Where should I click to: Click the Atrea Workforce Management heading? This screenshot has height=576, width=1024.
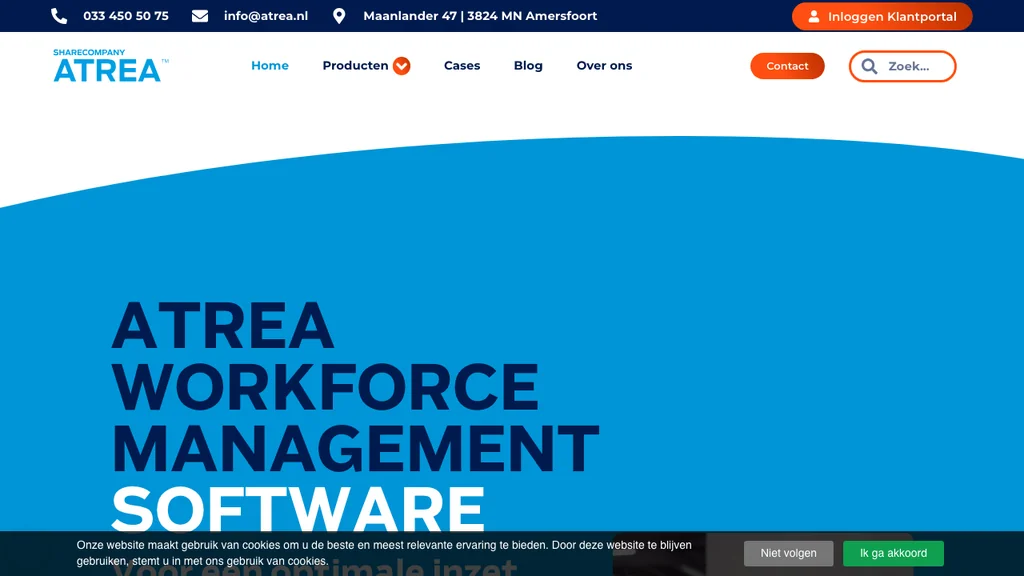coord(355,387)
